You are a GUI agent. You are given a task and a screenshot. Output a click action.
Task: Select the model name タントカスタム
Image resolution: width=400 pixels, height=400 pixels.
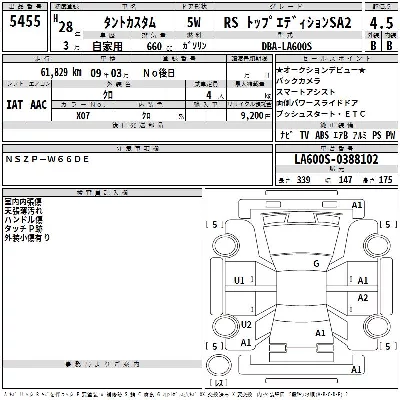[x=130, y=23]
